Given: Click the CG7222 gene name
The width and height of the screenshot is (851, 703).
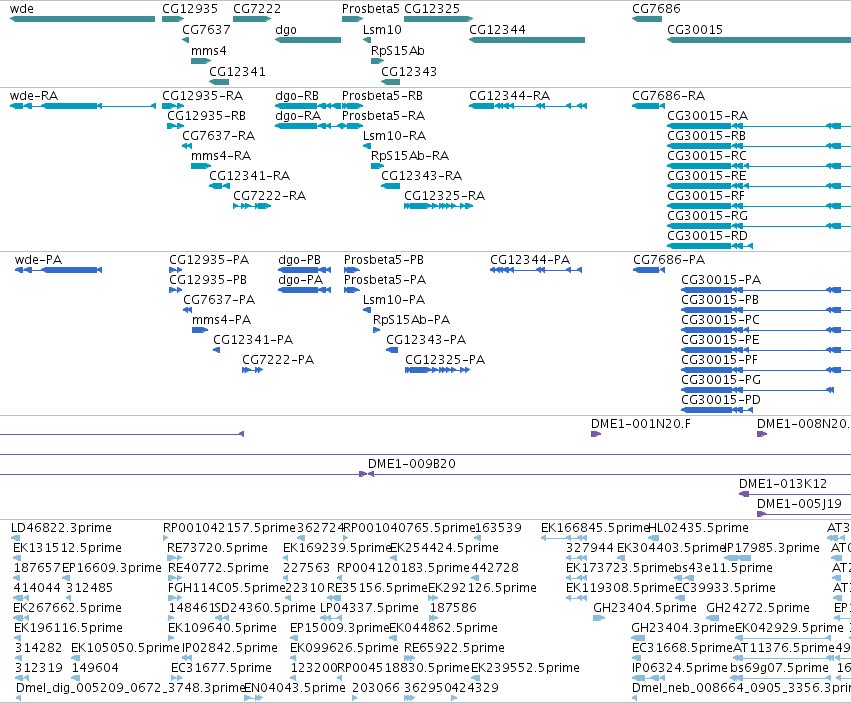Looking at the screenshot, I should coord(257,9).
